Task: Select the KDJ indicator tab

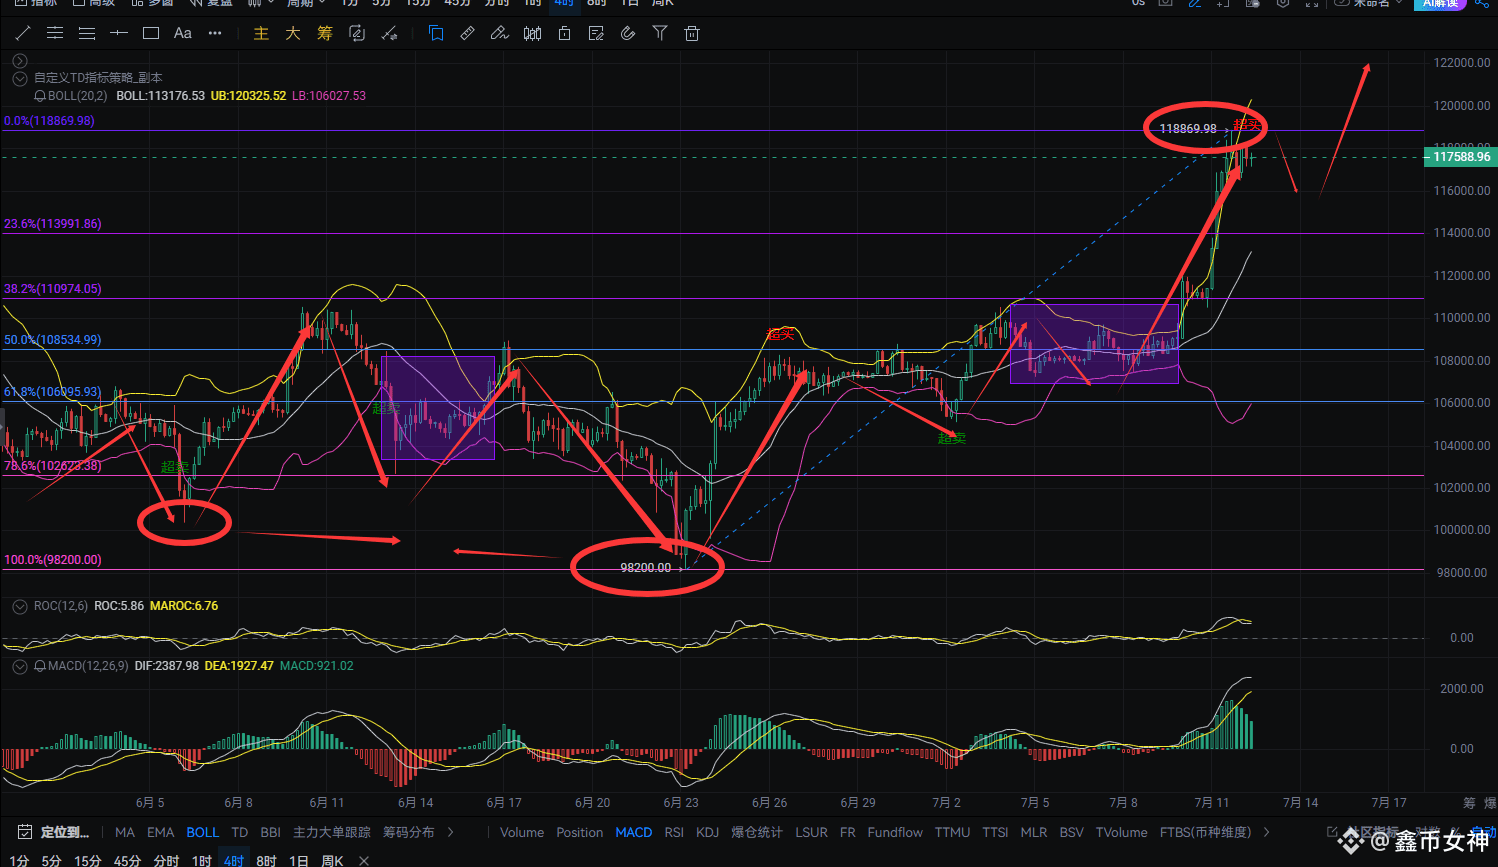Action: [x=707, y=832]
